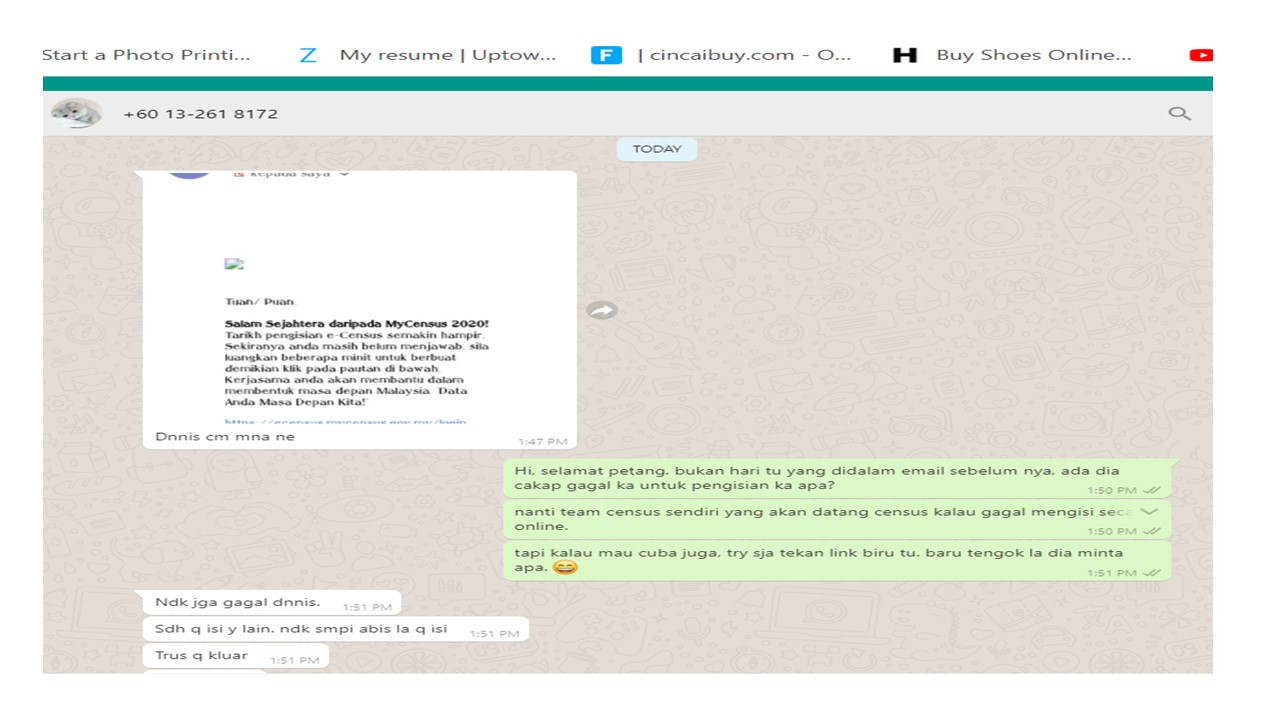Image resolution: width=1280 pixels, height=720 pixels.
Task: Click the TODAY date label
Action: 656,149
